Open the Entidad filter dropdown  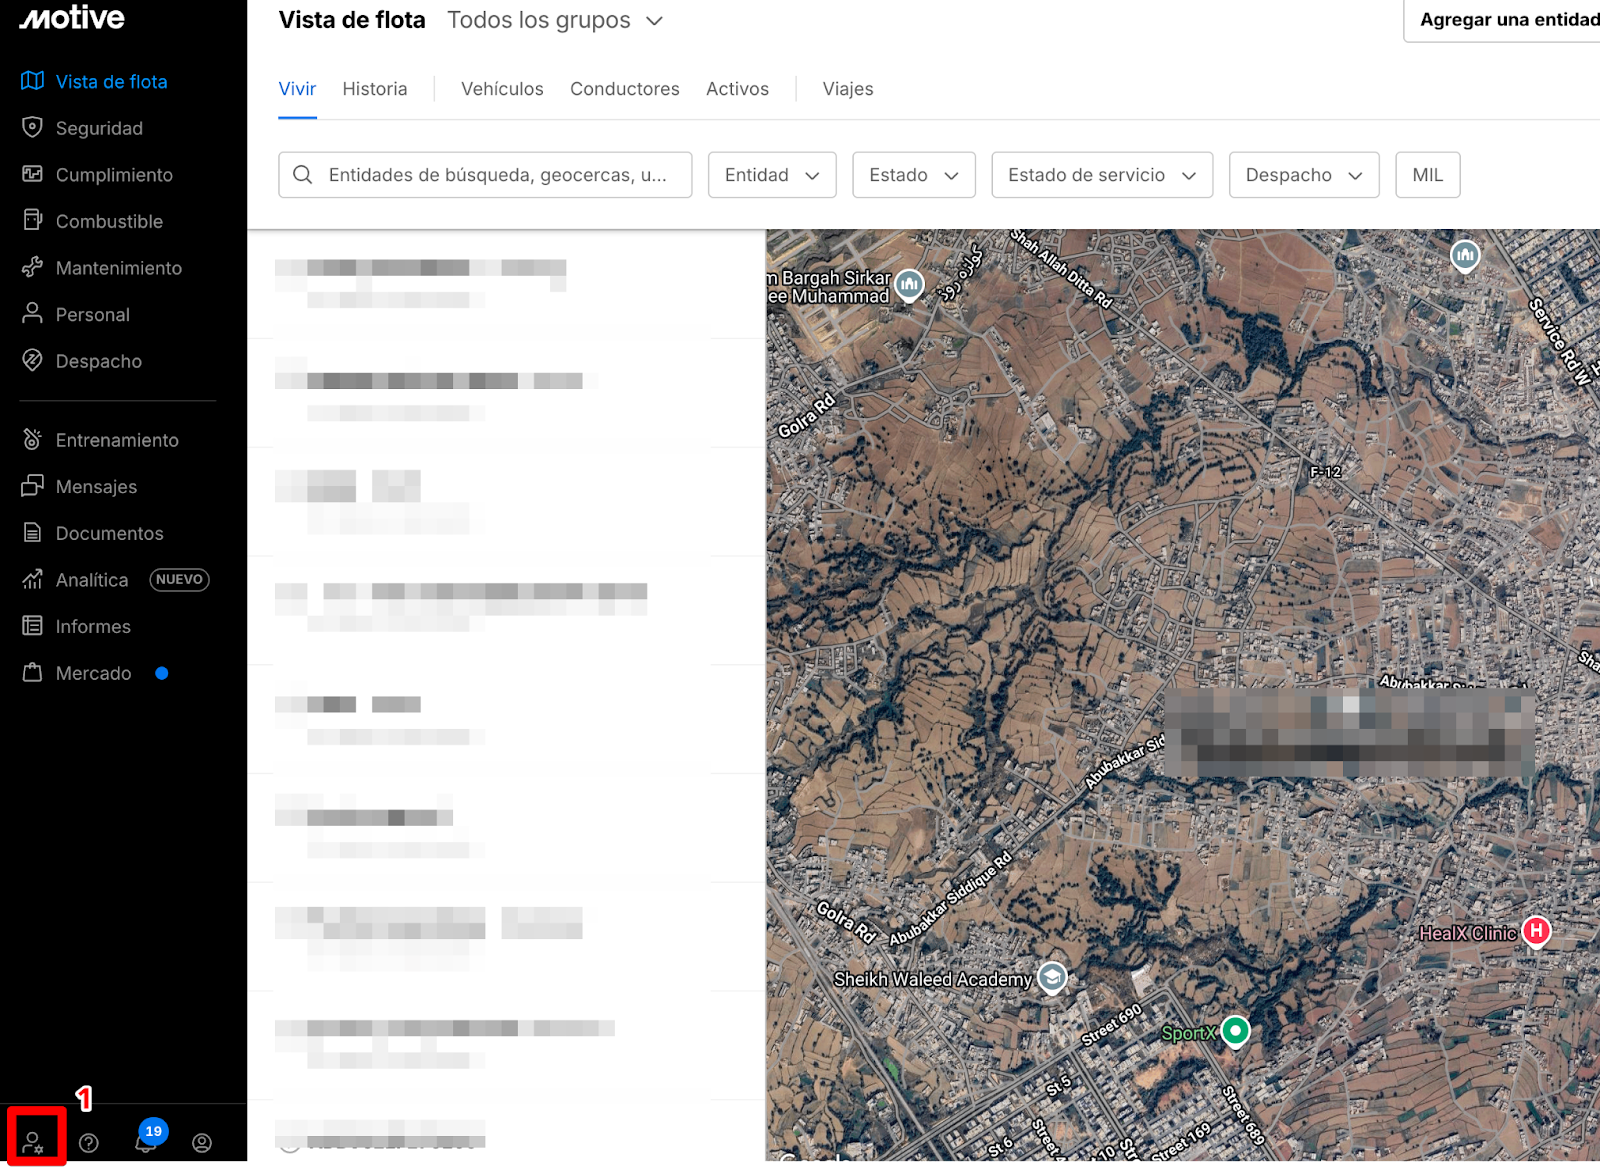[771, 175]
